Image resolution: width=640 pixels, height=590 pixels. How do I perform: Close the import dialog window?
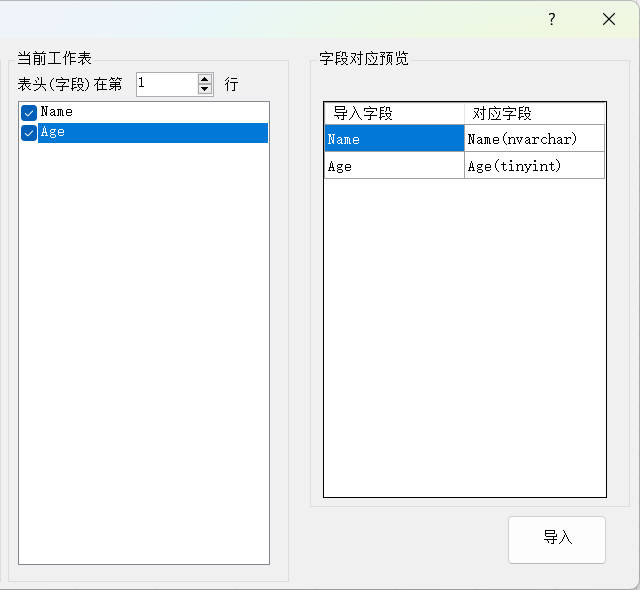pos(608,20)
